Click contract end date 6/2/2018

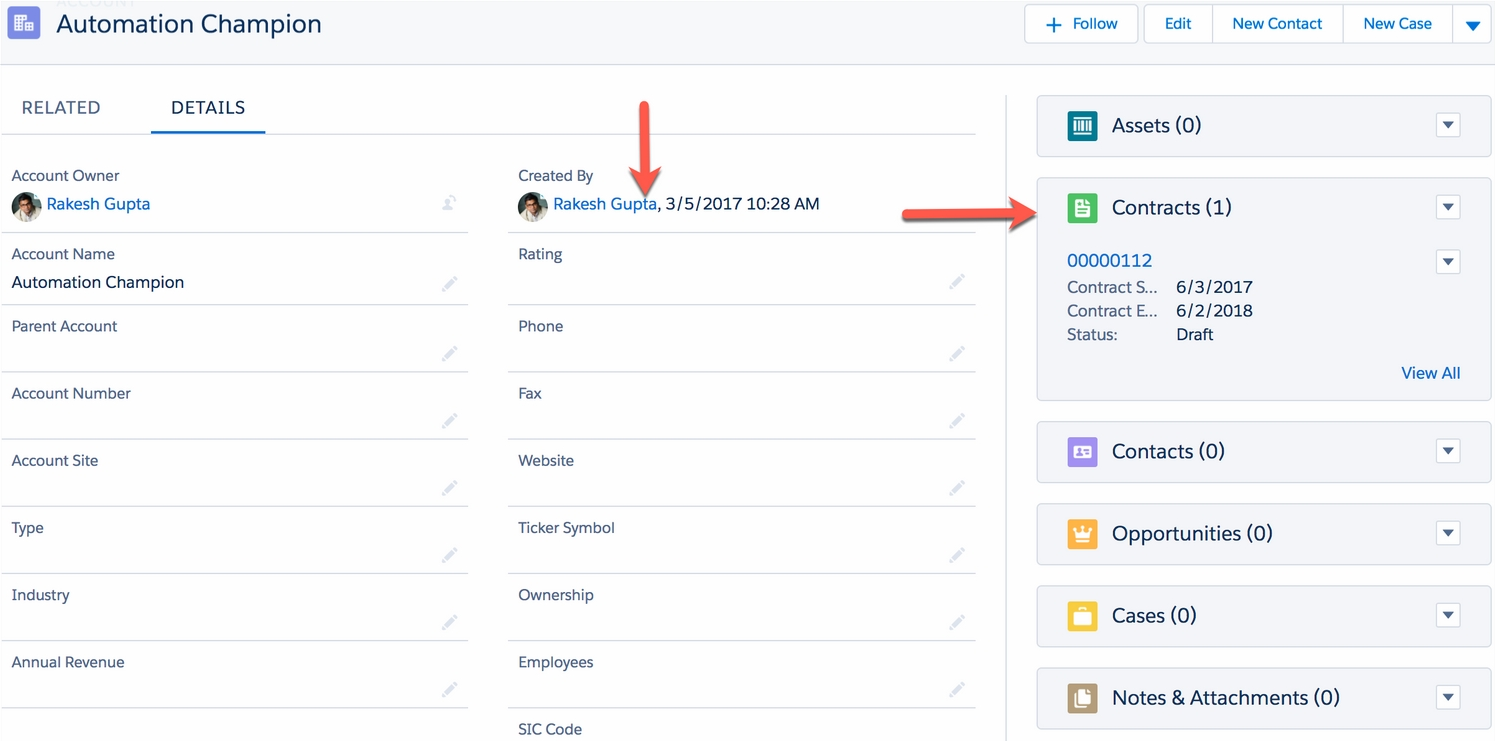point(1214,311)
